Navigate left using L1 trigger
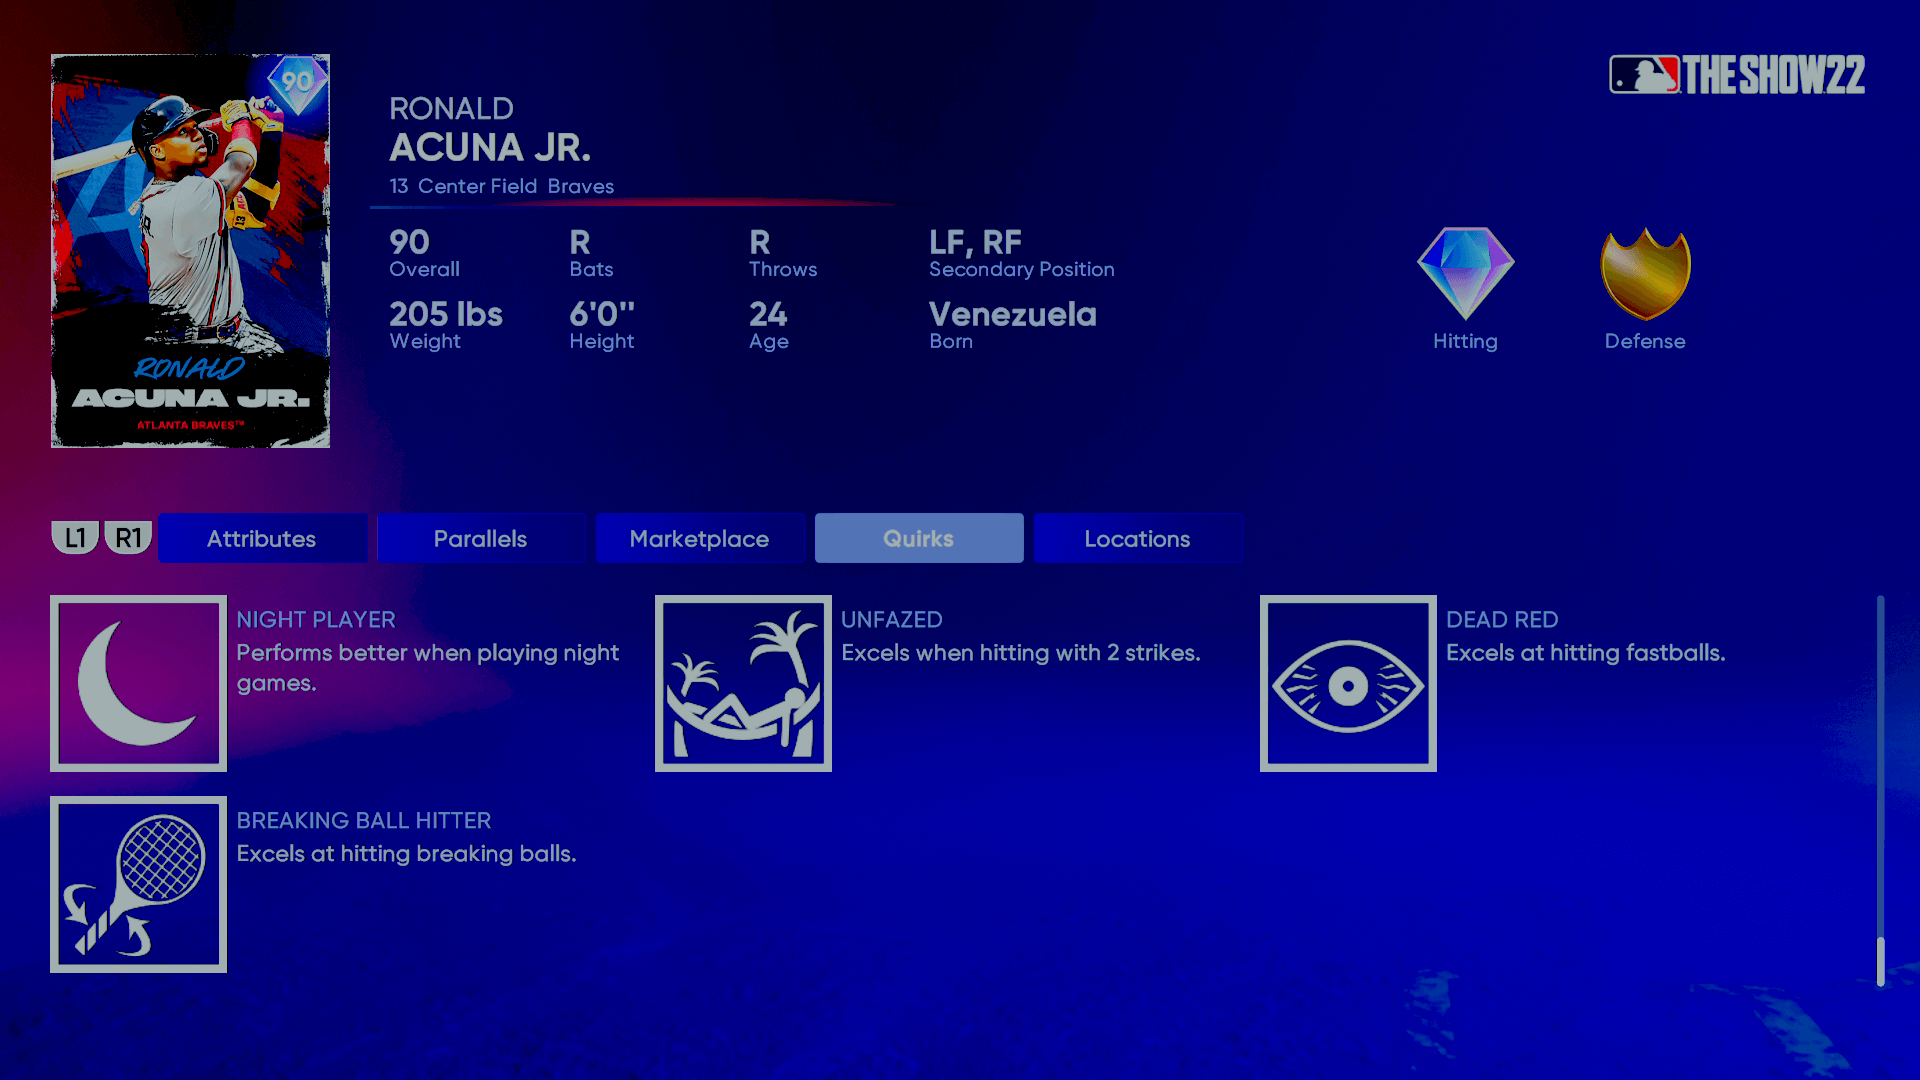The image size is (1920, 1080). pos(74,537)
